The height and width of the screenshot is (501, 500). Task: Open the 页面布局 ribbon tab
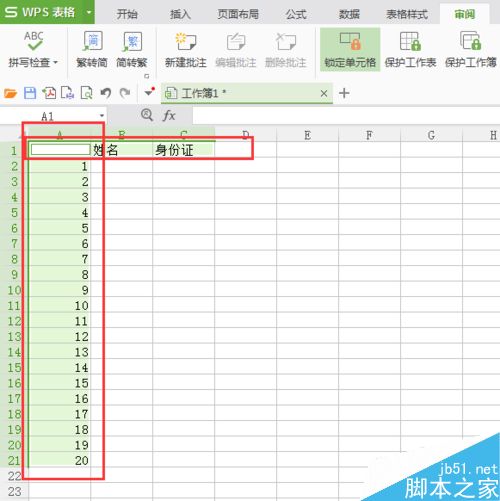click(x=238, y=14)
